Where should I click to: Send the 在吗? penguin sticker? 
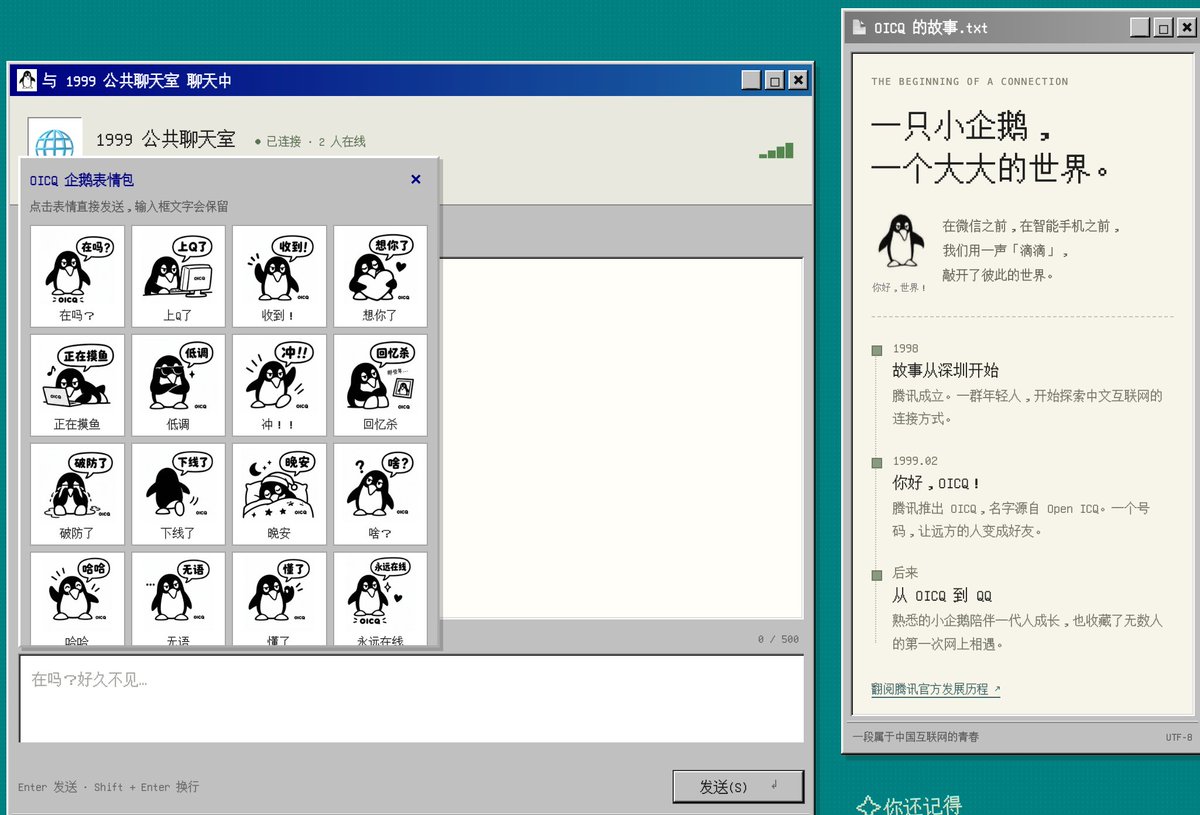(77, 276)
